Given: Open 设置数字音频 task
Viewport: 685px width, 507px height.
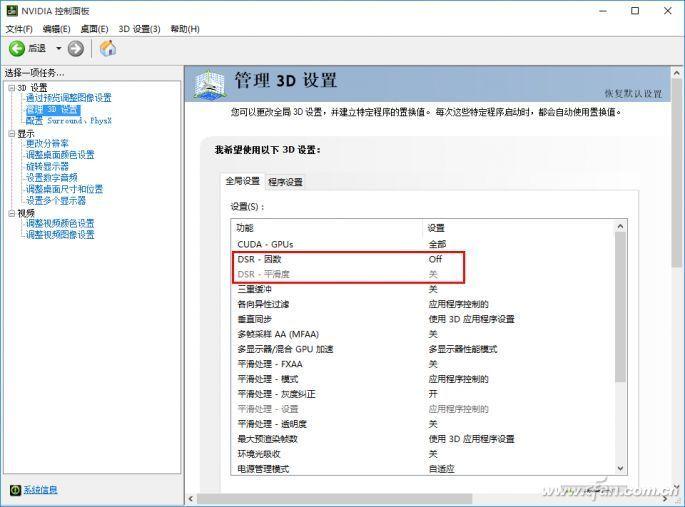Looking at the screenshot, I should click(52, 177).
